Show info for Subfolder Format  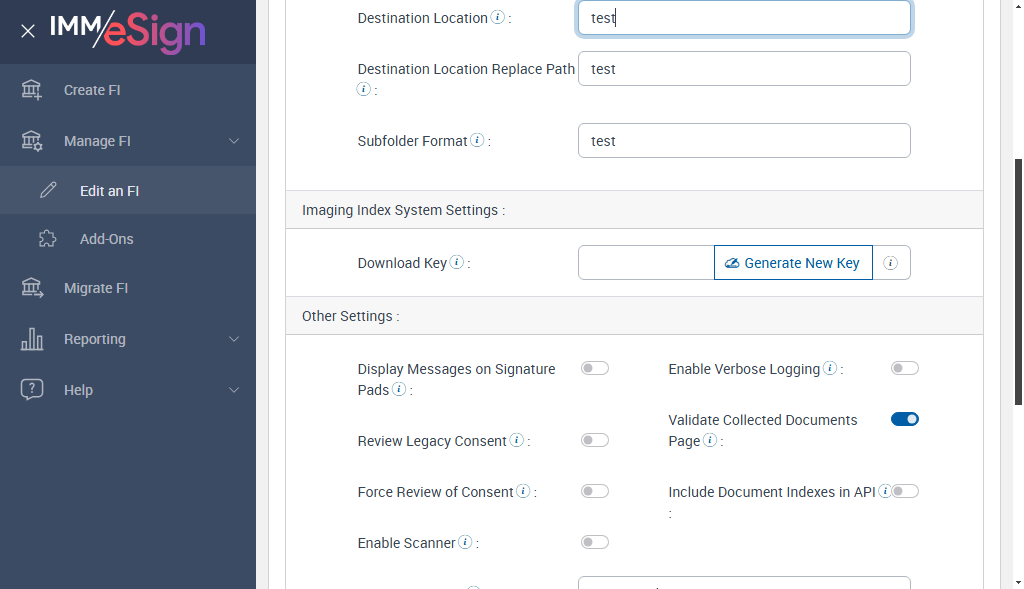(477, 141)
